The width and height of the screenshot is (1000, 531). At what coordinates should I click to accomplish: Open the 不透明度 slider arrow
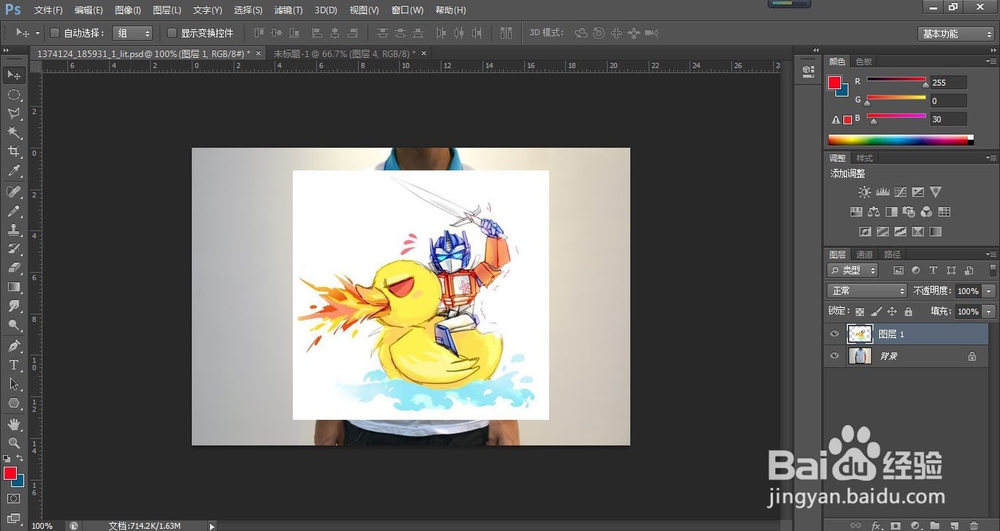(x=989, y=291)
